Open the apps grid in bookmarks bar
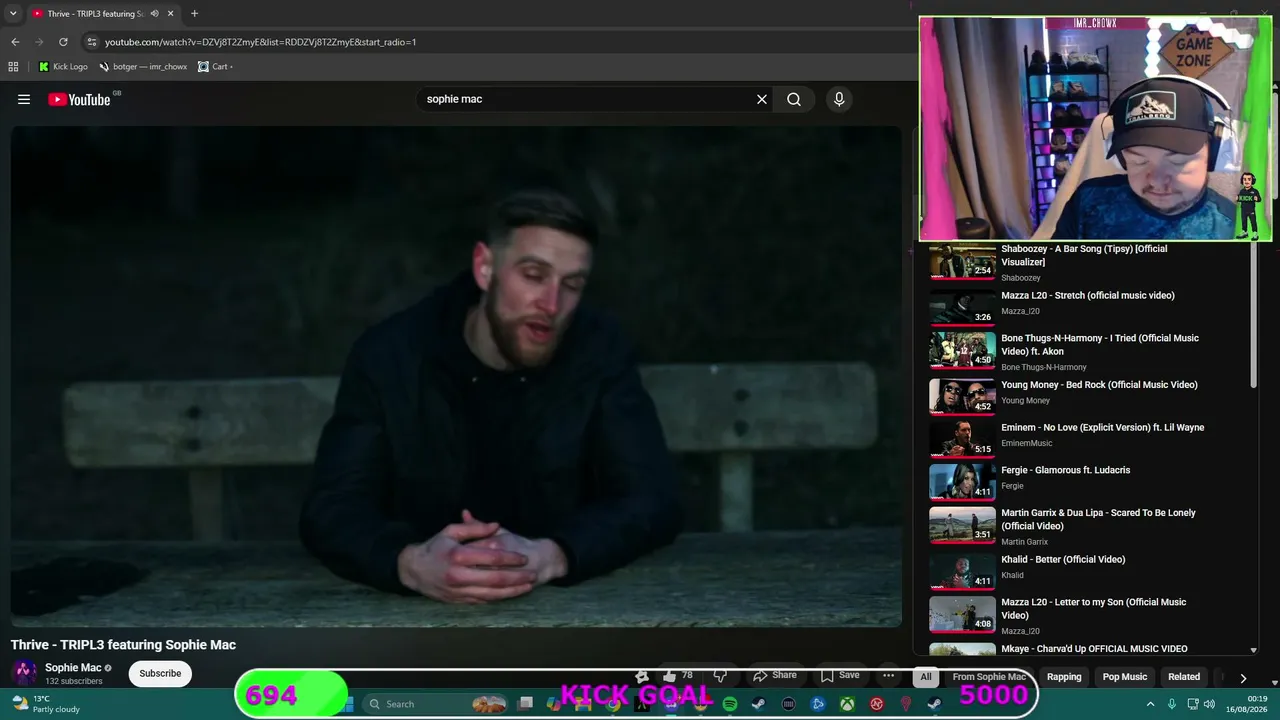1280x720 pixels. tap(13, 67)
